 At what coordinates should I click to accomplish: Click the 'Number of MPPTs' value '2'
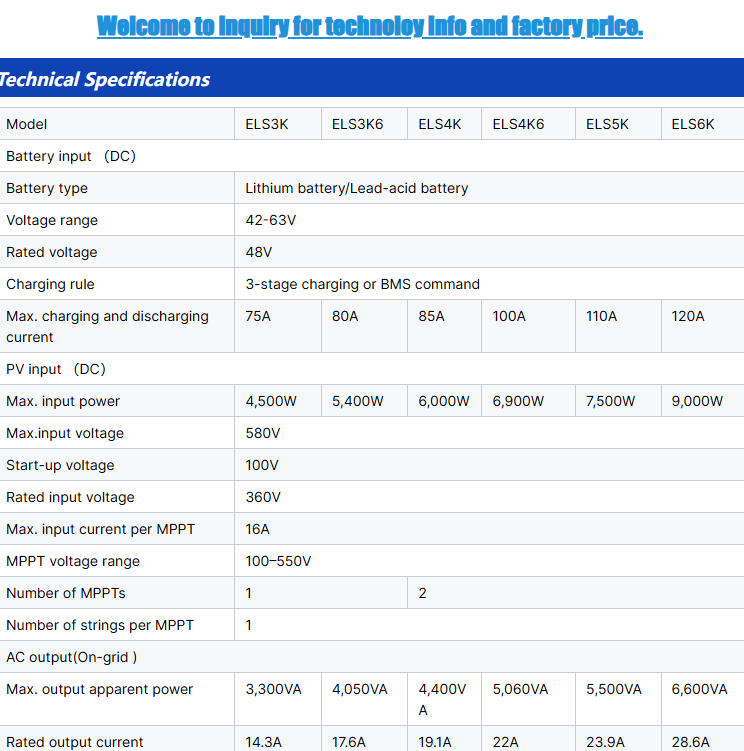point(422,593)
